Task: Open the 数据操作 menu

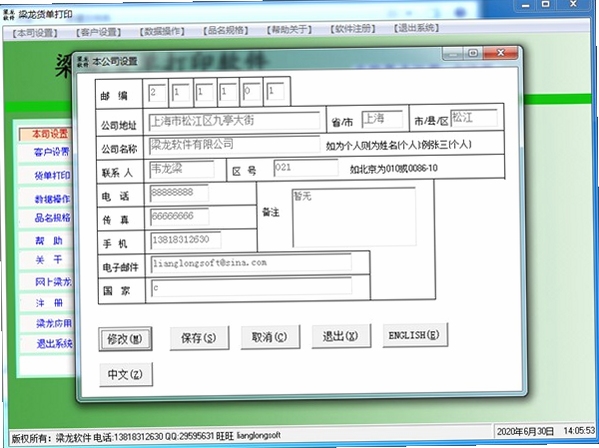Action: coord(162,31)
